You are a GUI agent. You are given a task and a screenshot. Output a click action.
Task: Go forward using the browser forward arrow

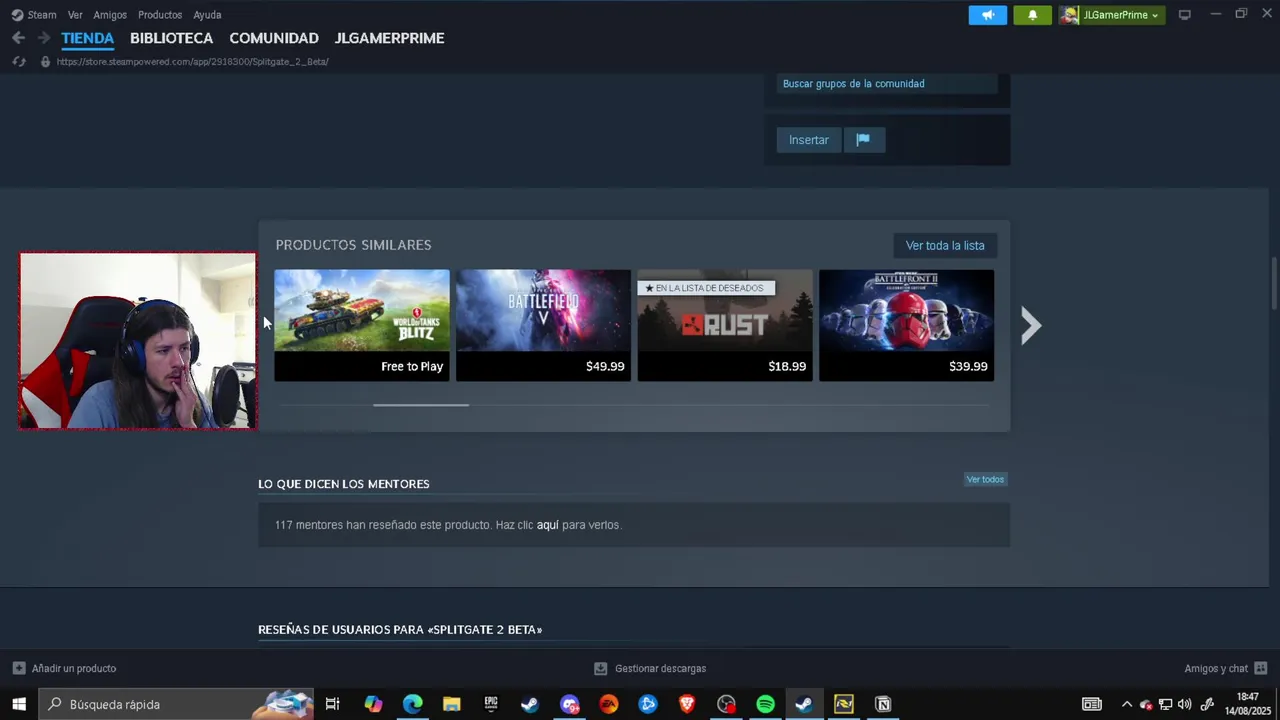(x=43, y=38)
